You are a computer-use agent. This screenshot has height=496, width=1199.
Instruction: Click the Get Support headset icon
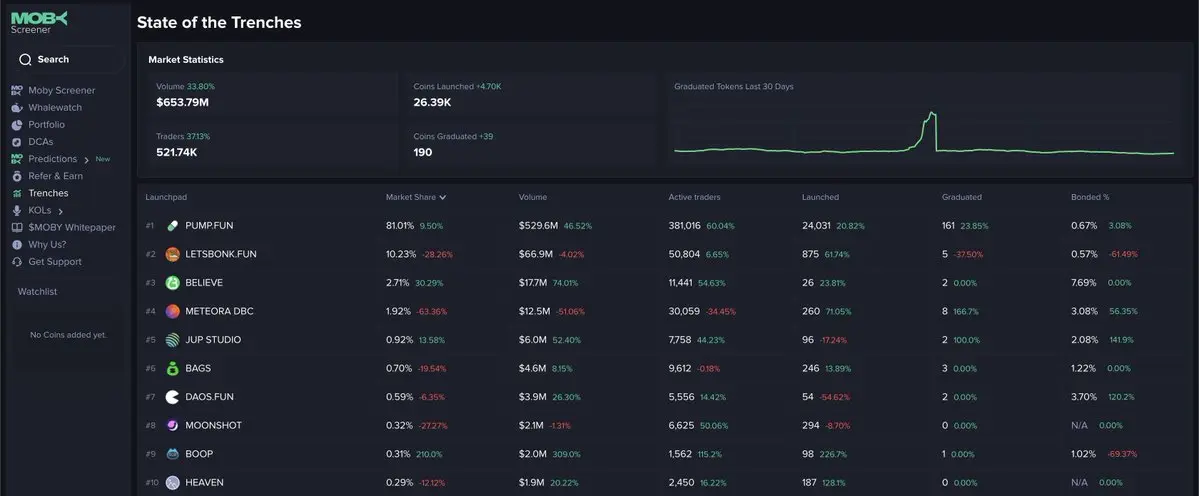tap(17, 262)
